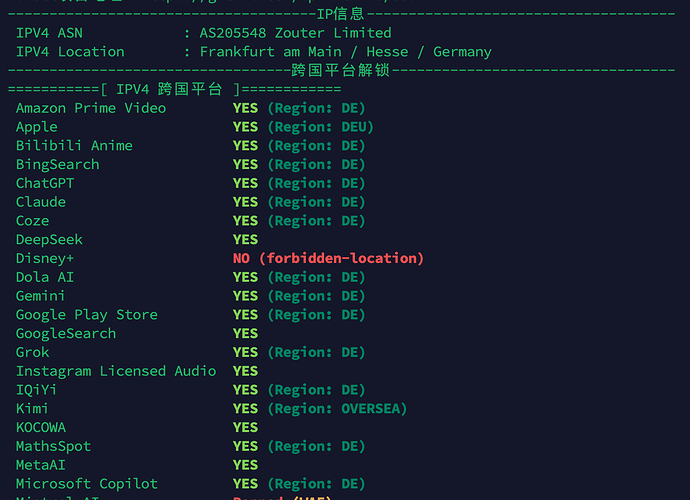Click the Microsoft Copilot service name
The image size is (690, 500).
(x=87, y=484)
